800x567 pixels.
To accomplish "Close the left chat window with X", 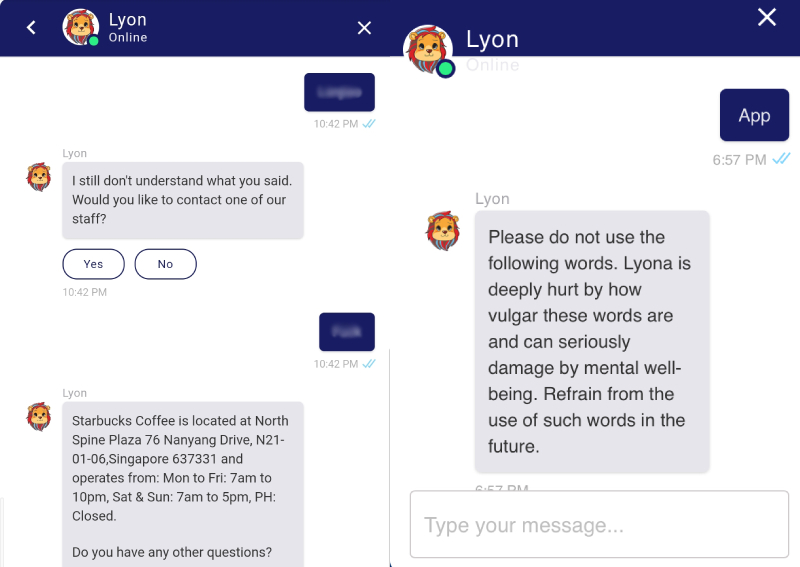I will [x=364, y=28].
